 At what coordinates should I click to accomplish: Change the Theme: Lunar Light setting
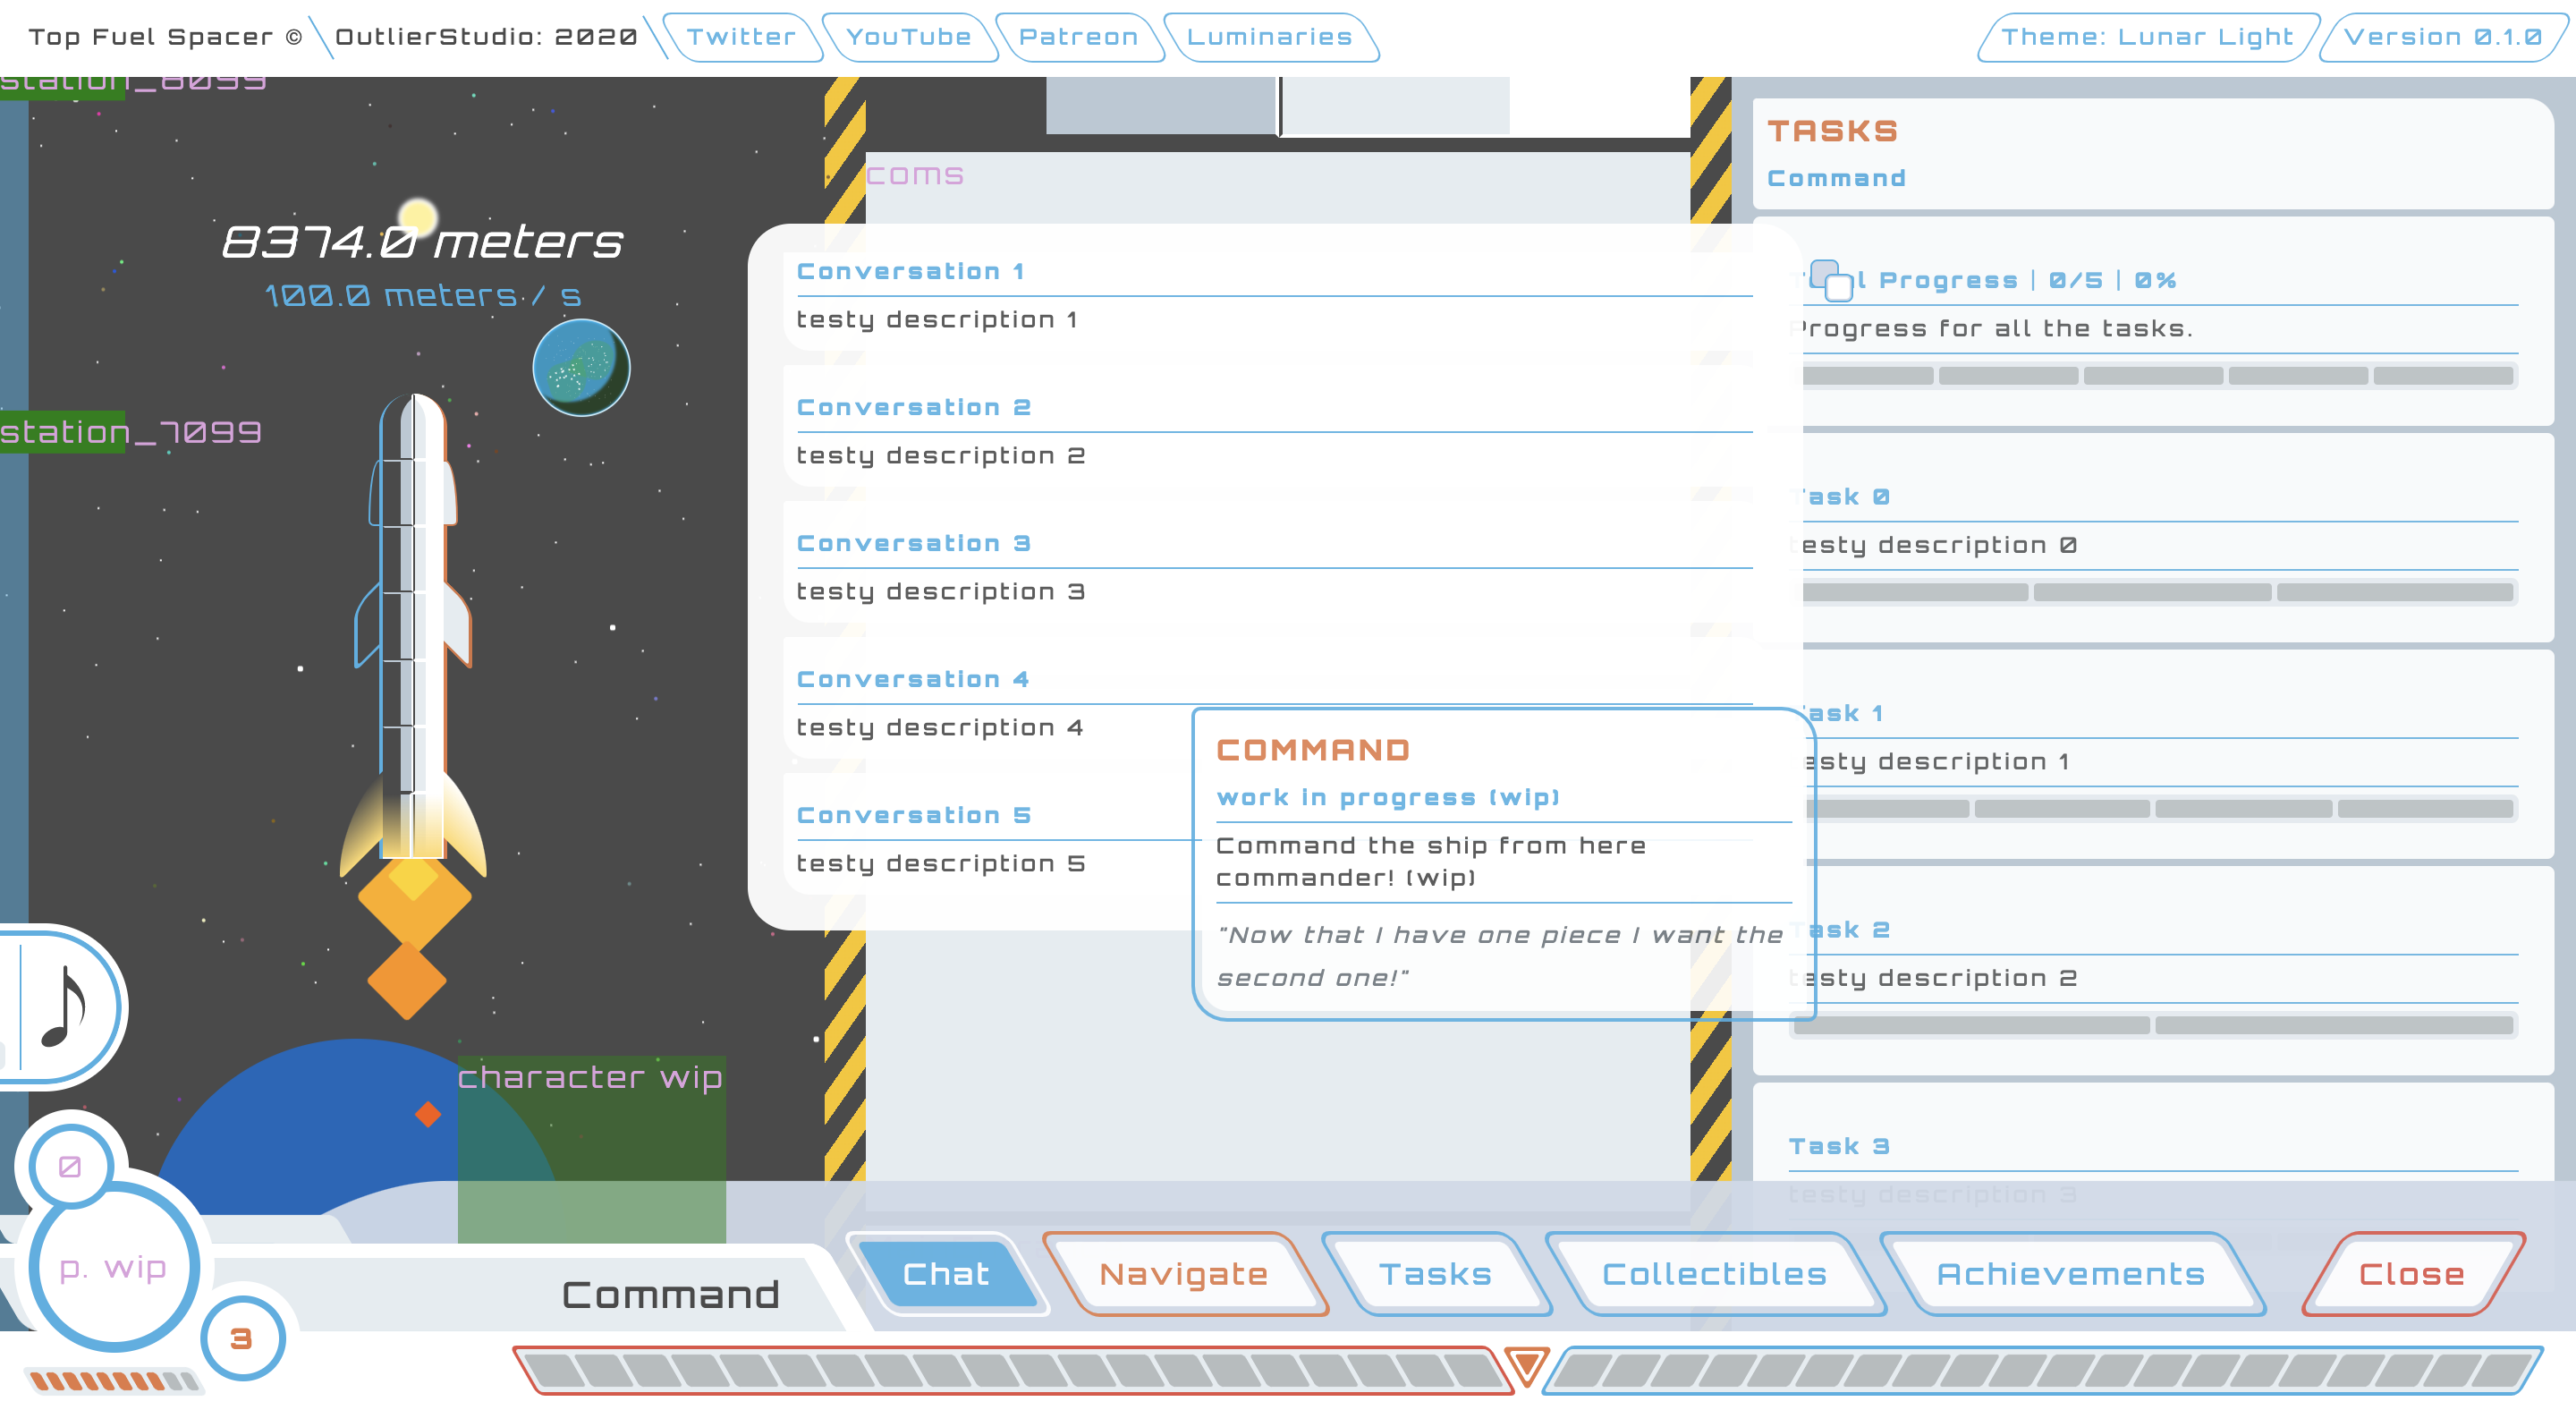(2148, 37)
